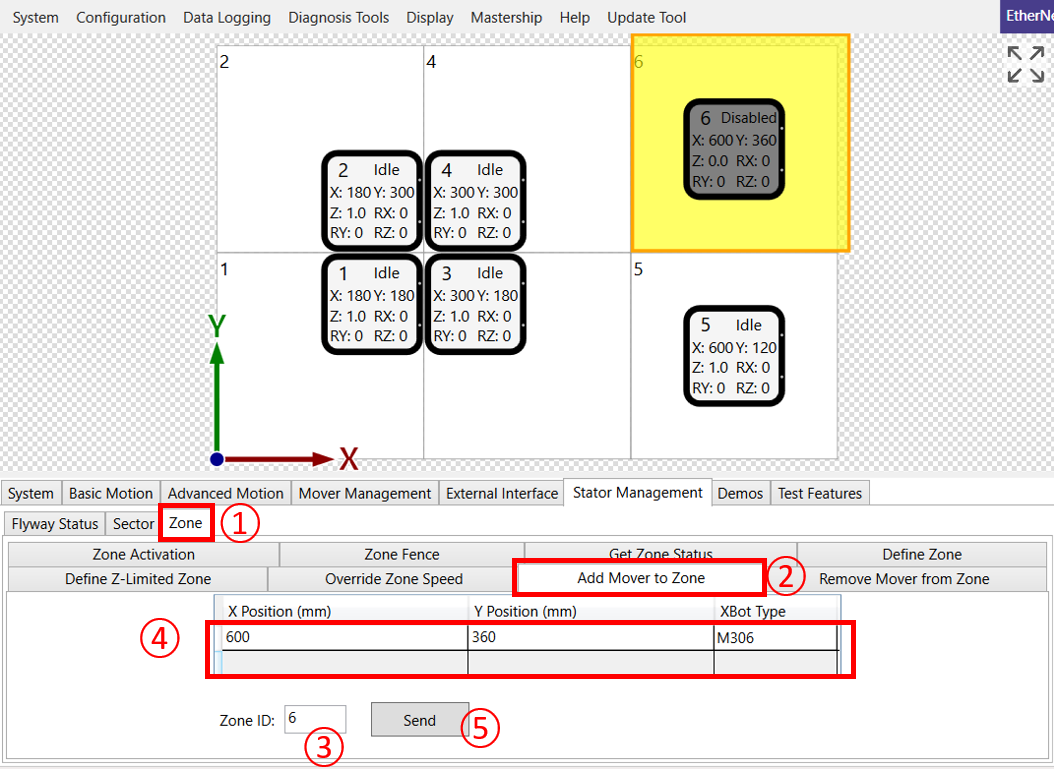This screenshot has height=769, width=1054.
Task: Click the blue origin point of axes
Action: [x=217, y=459]
